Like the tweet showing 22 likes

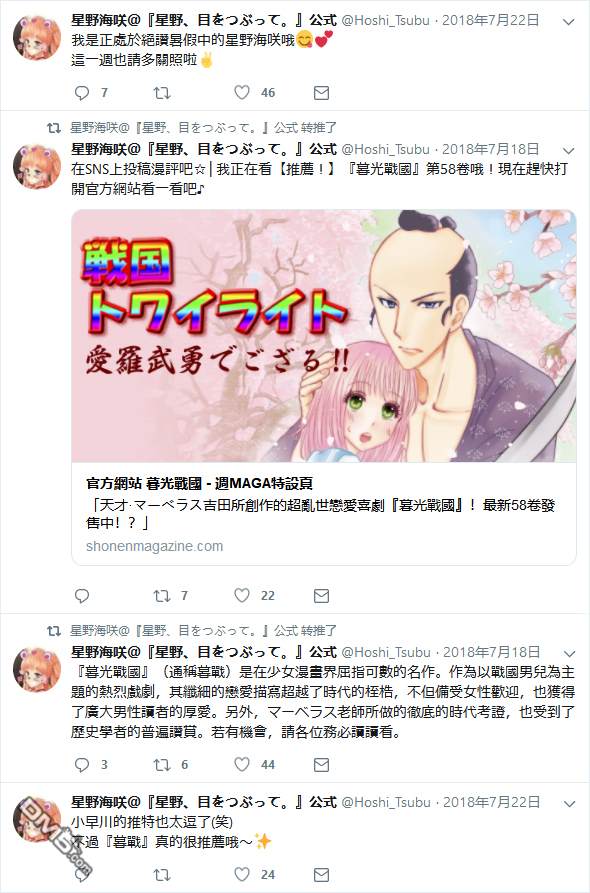tap(242, 596)
